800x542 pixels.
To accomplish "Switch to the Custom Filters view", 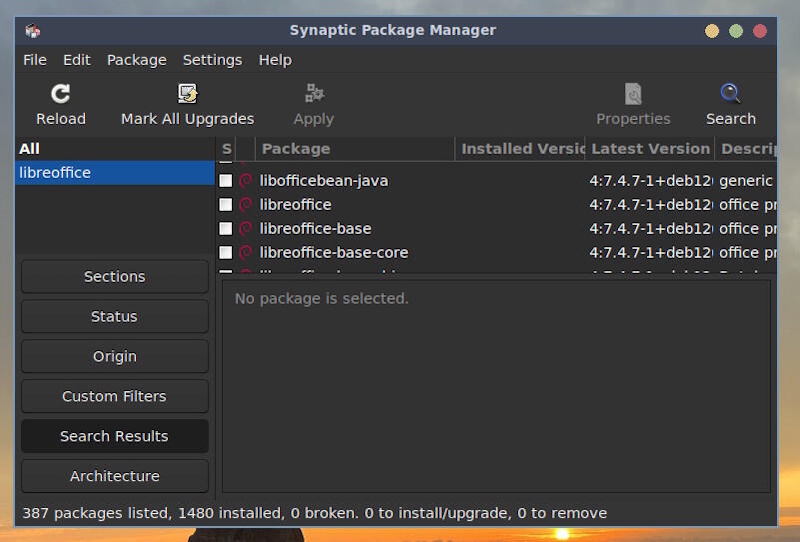I will click(x=114, y=397).
